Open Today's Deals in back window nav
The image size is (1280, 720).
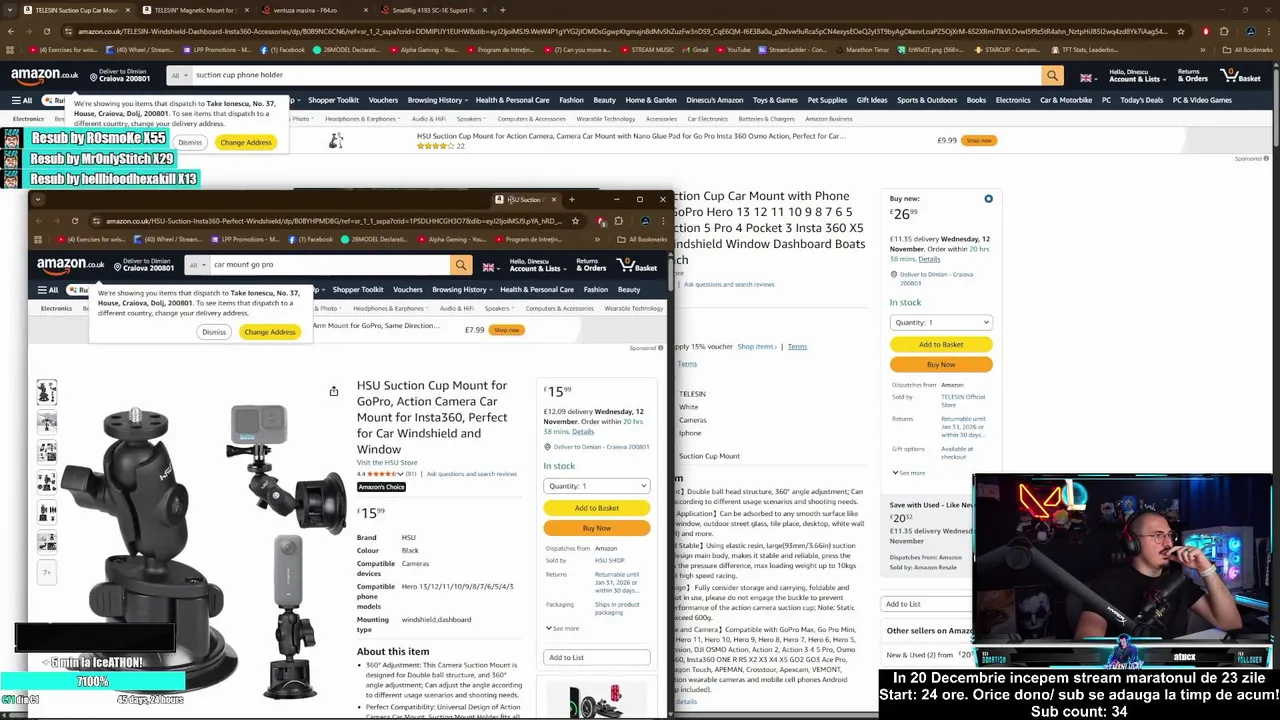tap(1142, 100)
